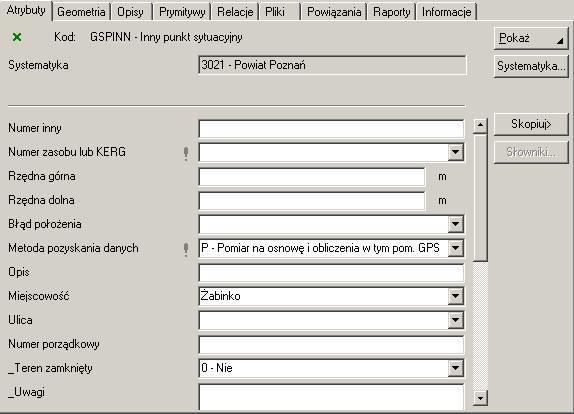This screenshot has height=414, width=574.
Task: Open Metoda pozyskania danych dropdown arrow
Action: (455, 248)
